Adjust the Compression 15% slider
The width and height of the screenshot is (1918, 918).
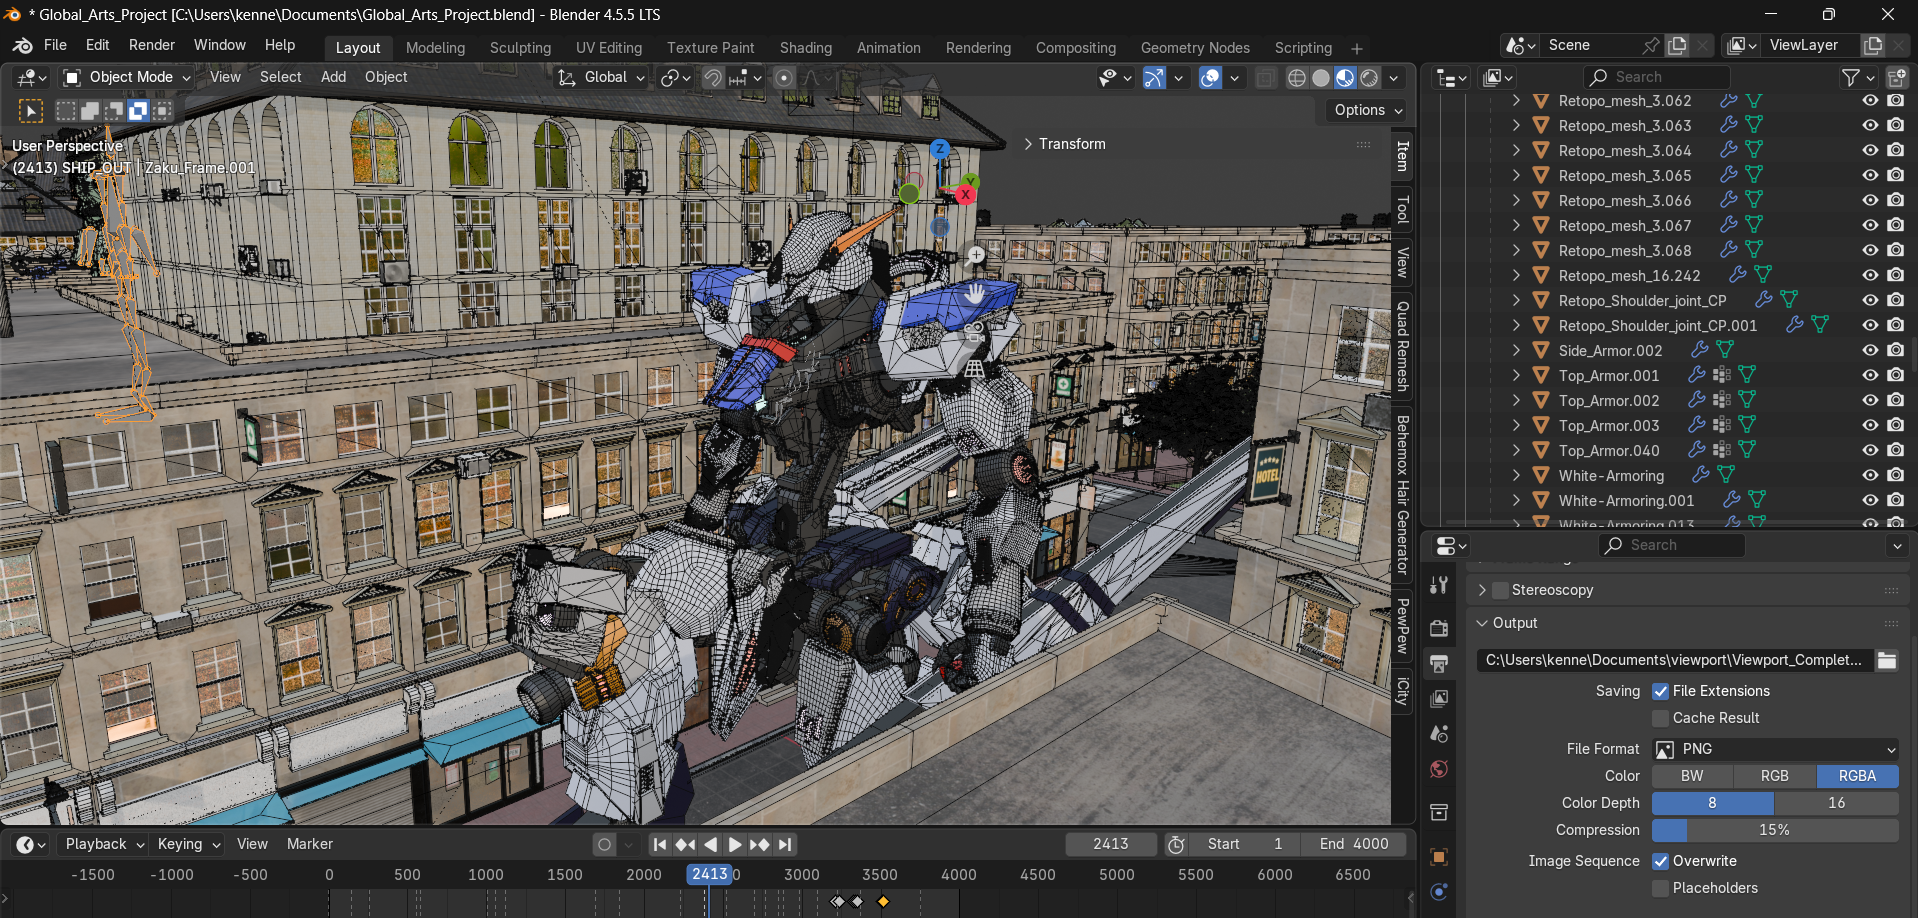click(1775, 830)
